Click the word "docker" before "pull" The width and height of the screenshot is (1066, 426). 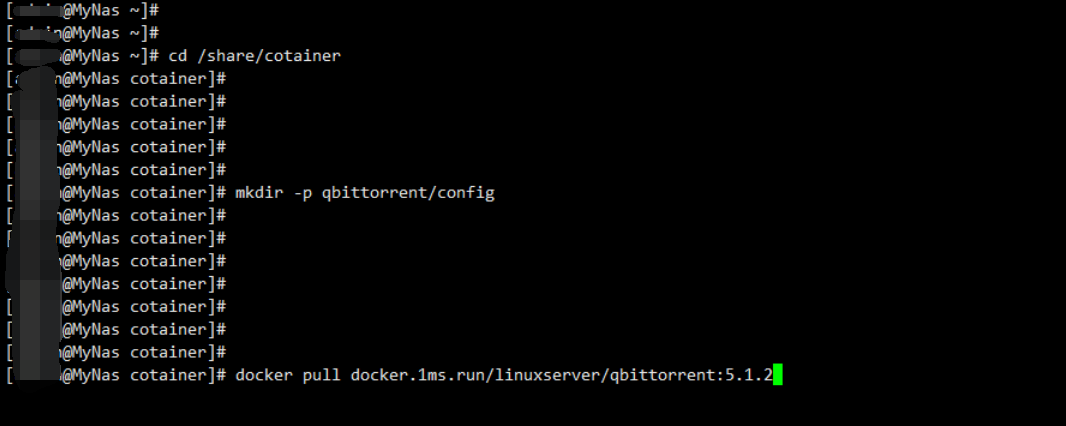pos(264,374)
